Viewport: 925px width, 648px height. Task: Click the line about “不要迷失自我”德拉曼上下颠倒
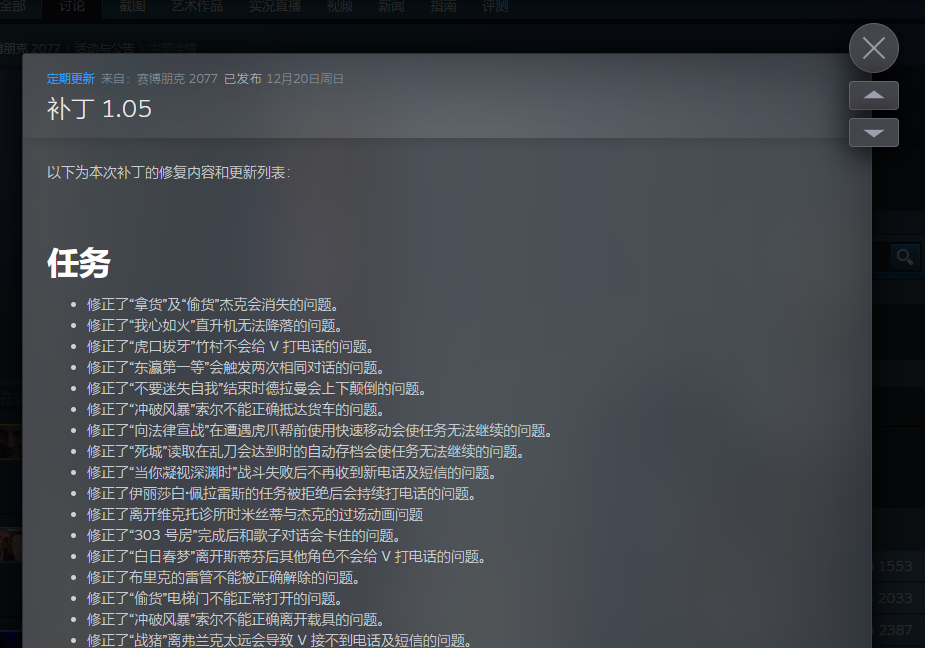(258, 388)
